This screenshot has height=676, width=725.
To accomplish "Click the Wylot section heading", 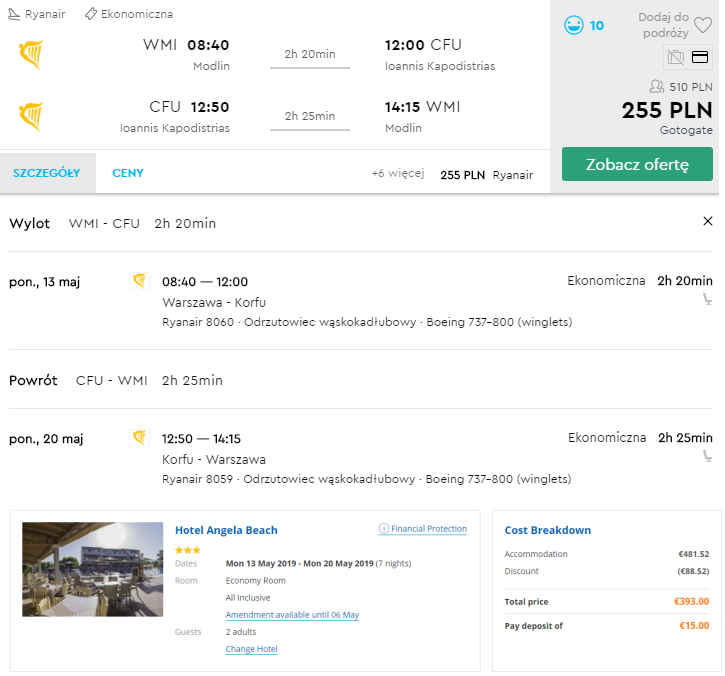I will pyautogui.click(x=30, y=223).
